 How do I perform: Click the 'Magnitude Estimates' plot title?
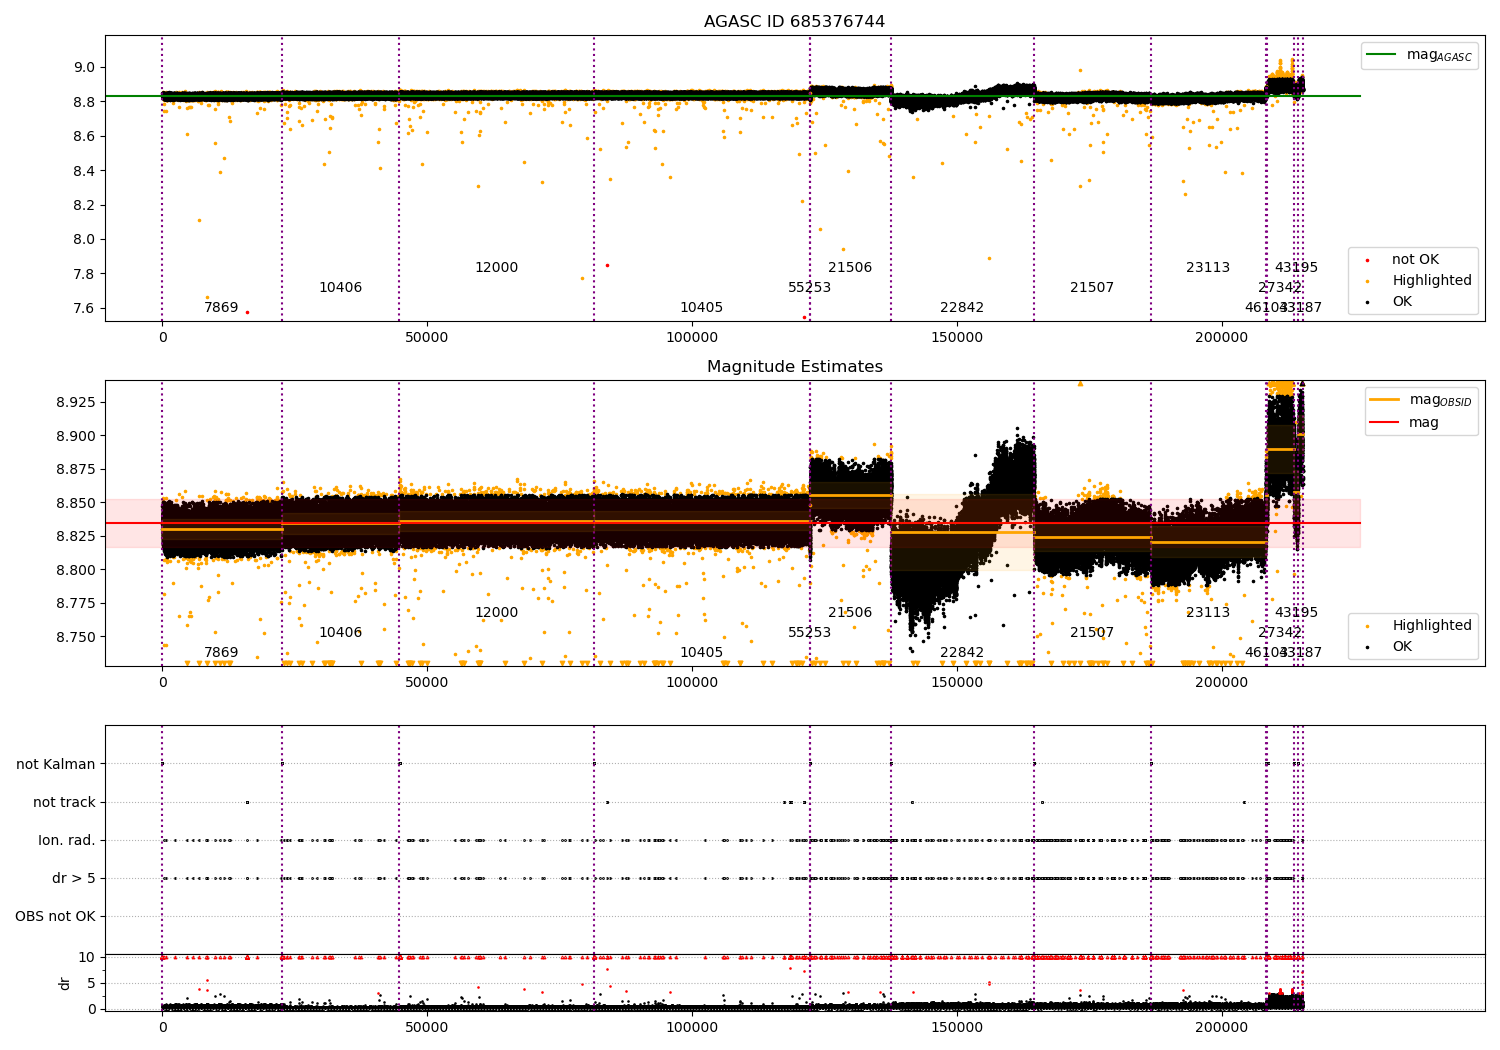tap(794, 366)
